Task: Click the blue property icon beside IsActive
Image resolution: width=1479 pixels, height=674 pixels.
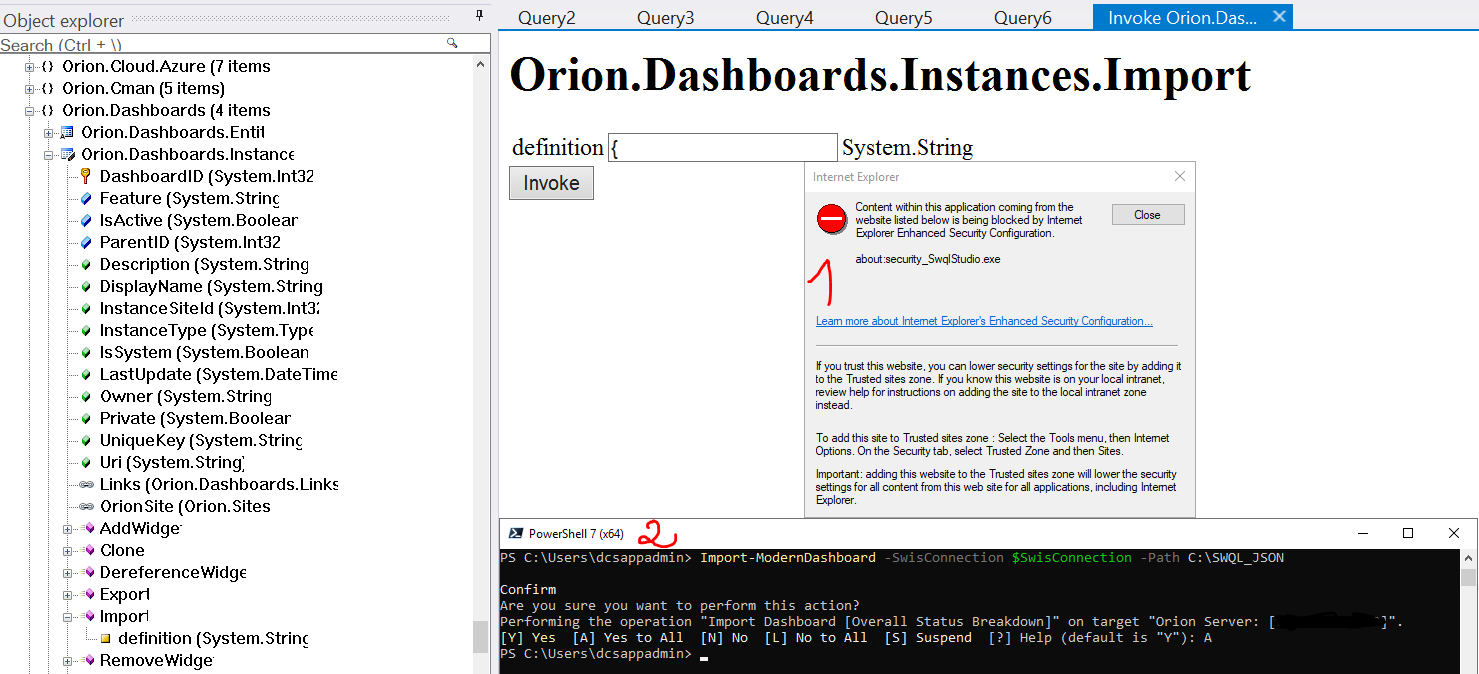Action: point(86,221)
